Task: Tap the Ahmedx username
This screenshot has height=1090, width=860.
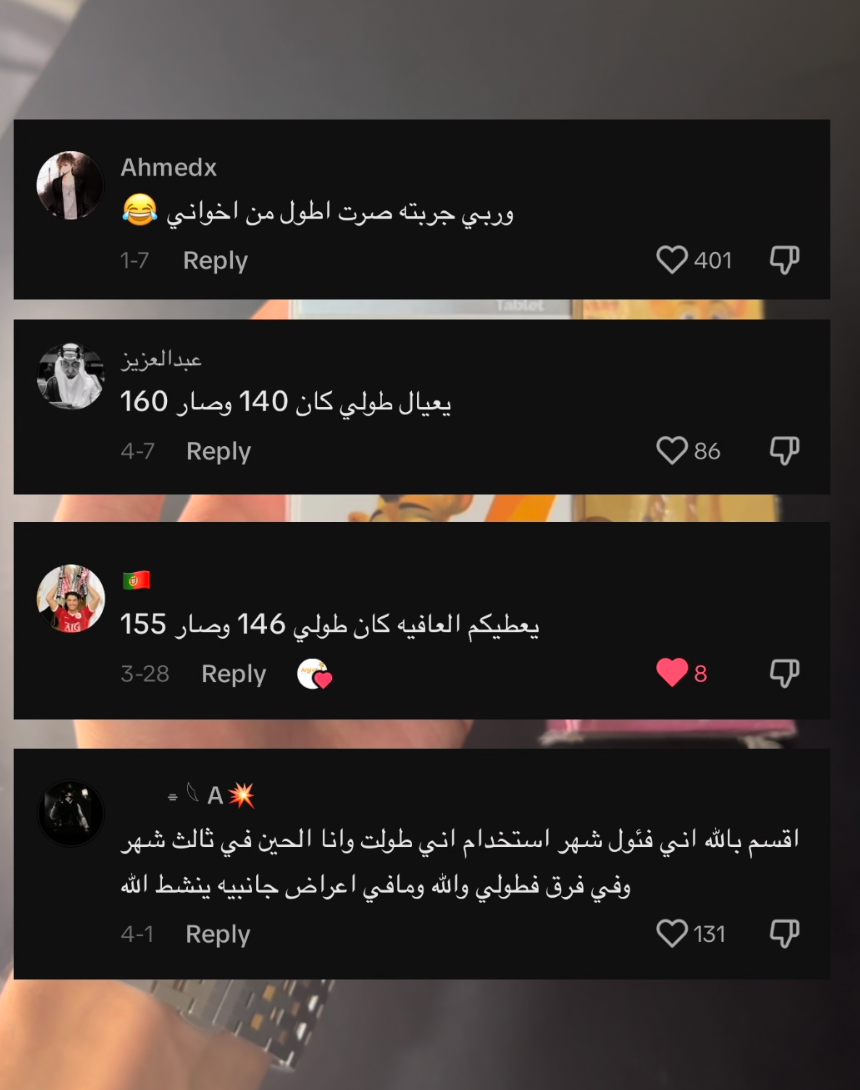Action: 169,168
